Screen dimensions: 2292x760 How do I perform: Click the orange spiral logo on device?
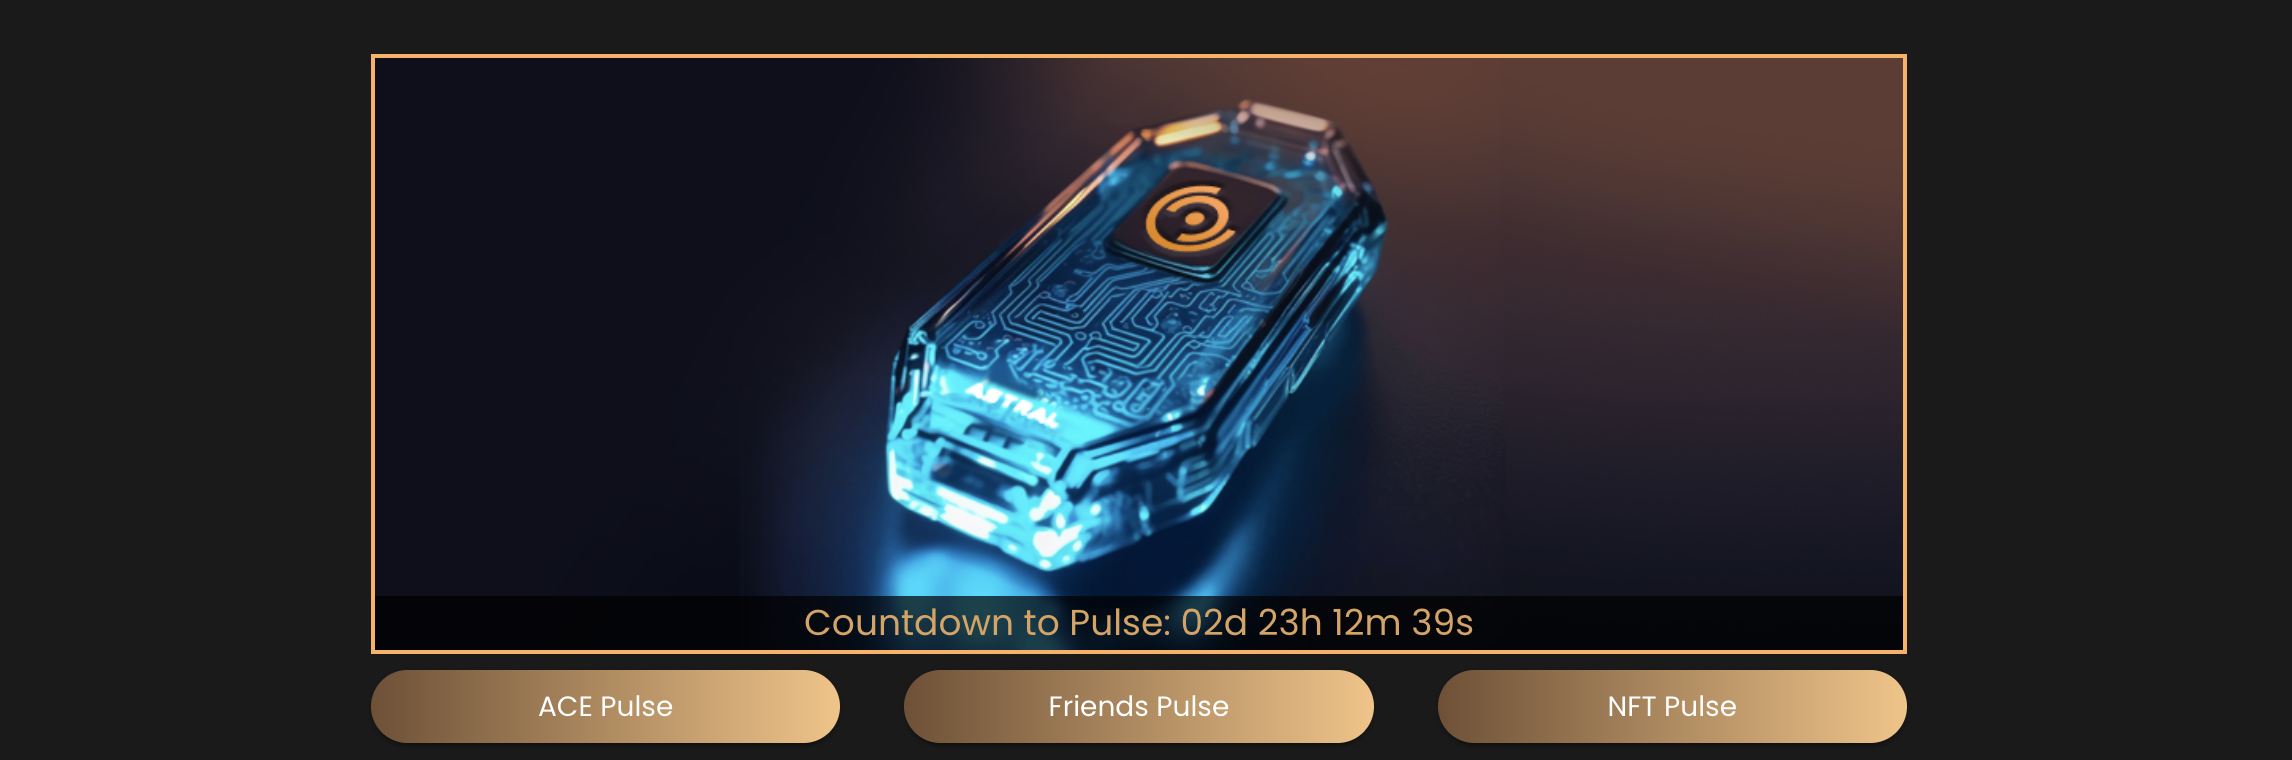pyautogui.click(x=1190, y=218)
